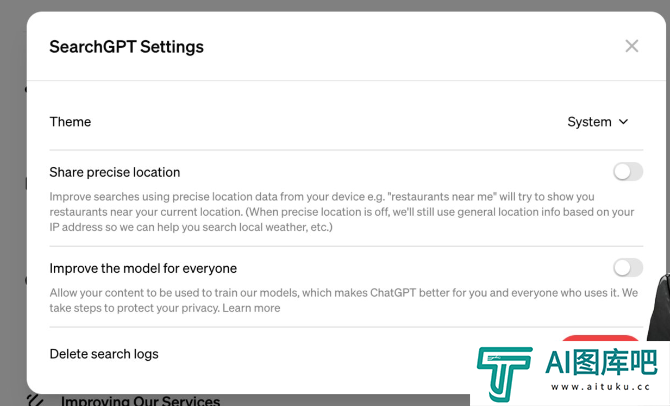Screen dimensions: 670x406
Task: Click the precise location description text
Action: pos(340,212)
